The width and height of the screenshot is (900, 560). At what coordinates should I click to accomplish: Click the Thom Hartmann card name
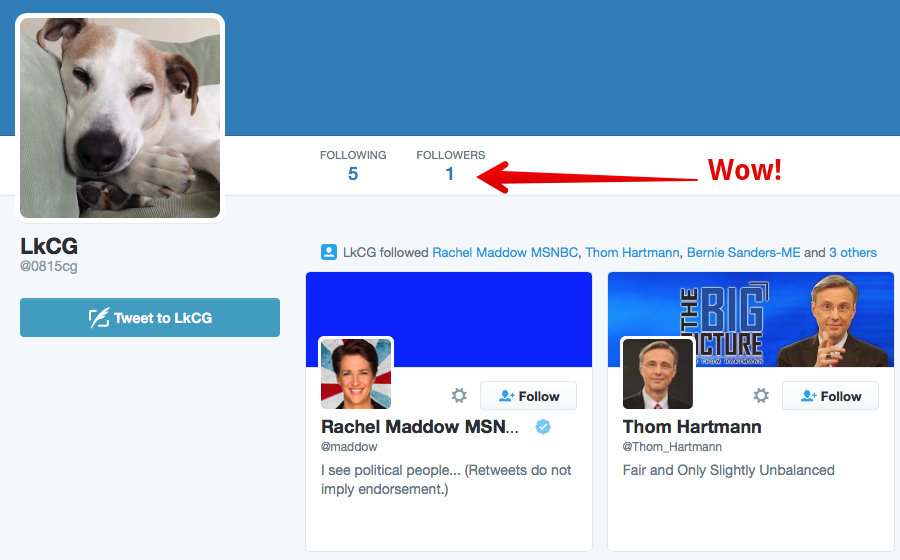(x=692, y=426)
